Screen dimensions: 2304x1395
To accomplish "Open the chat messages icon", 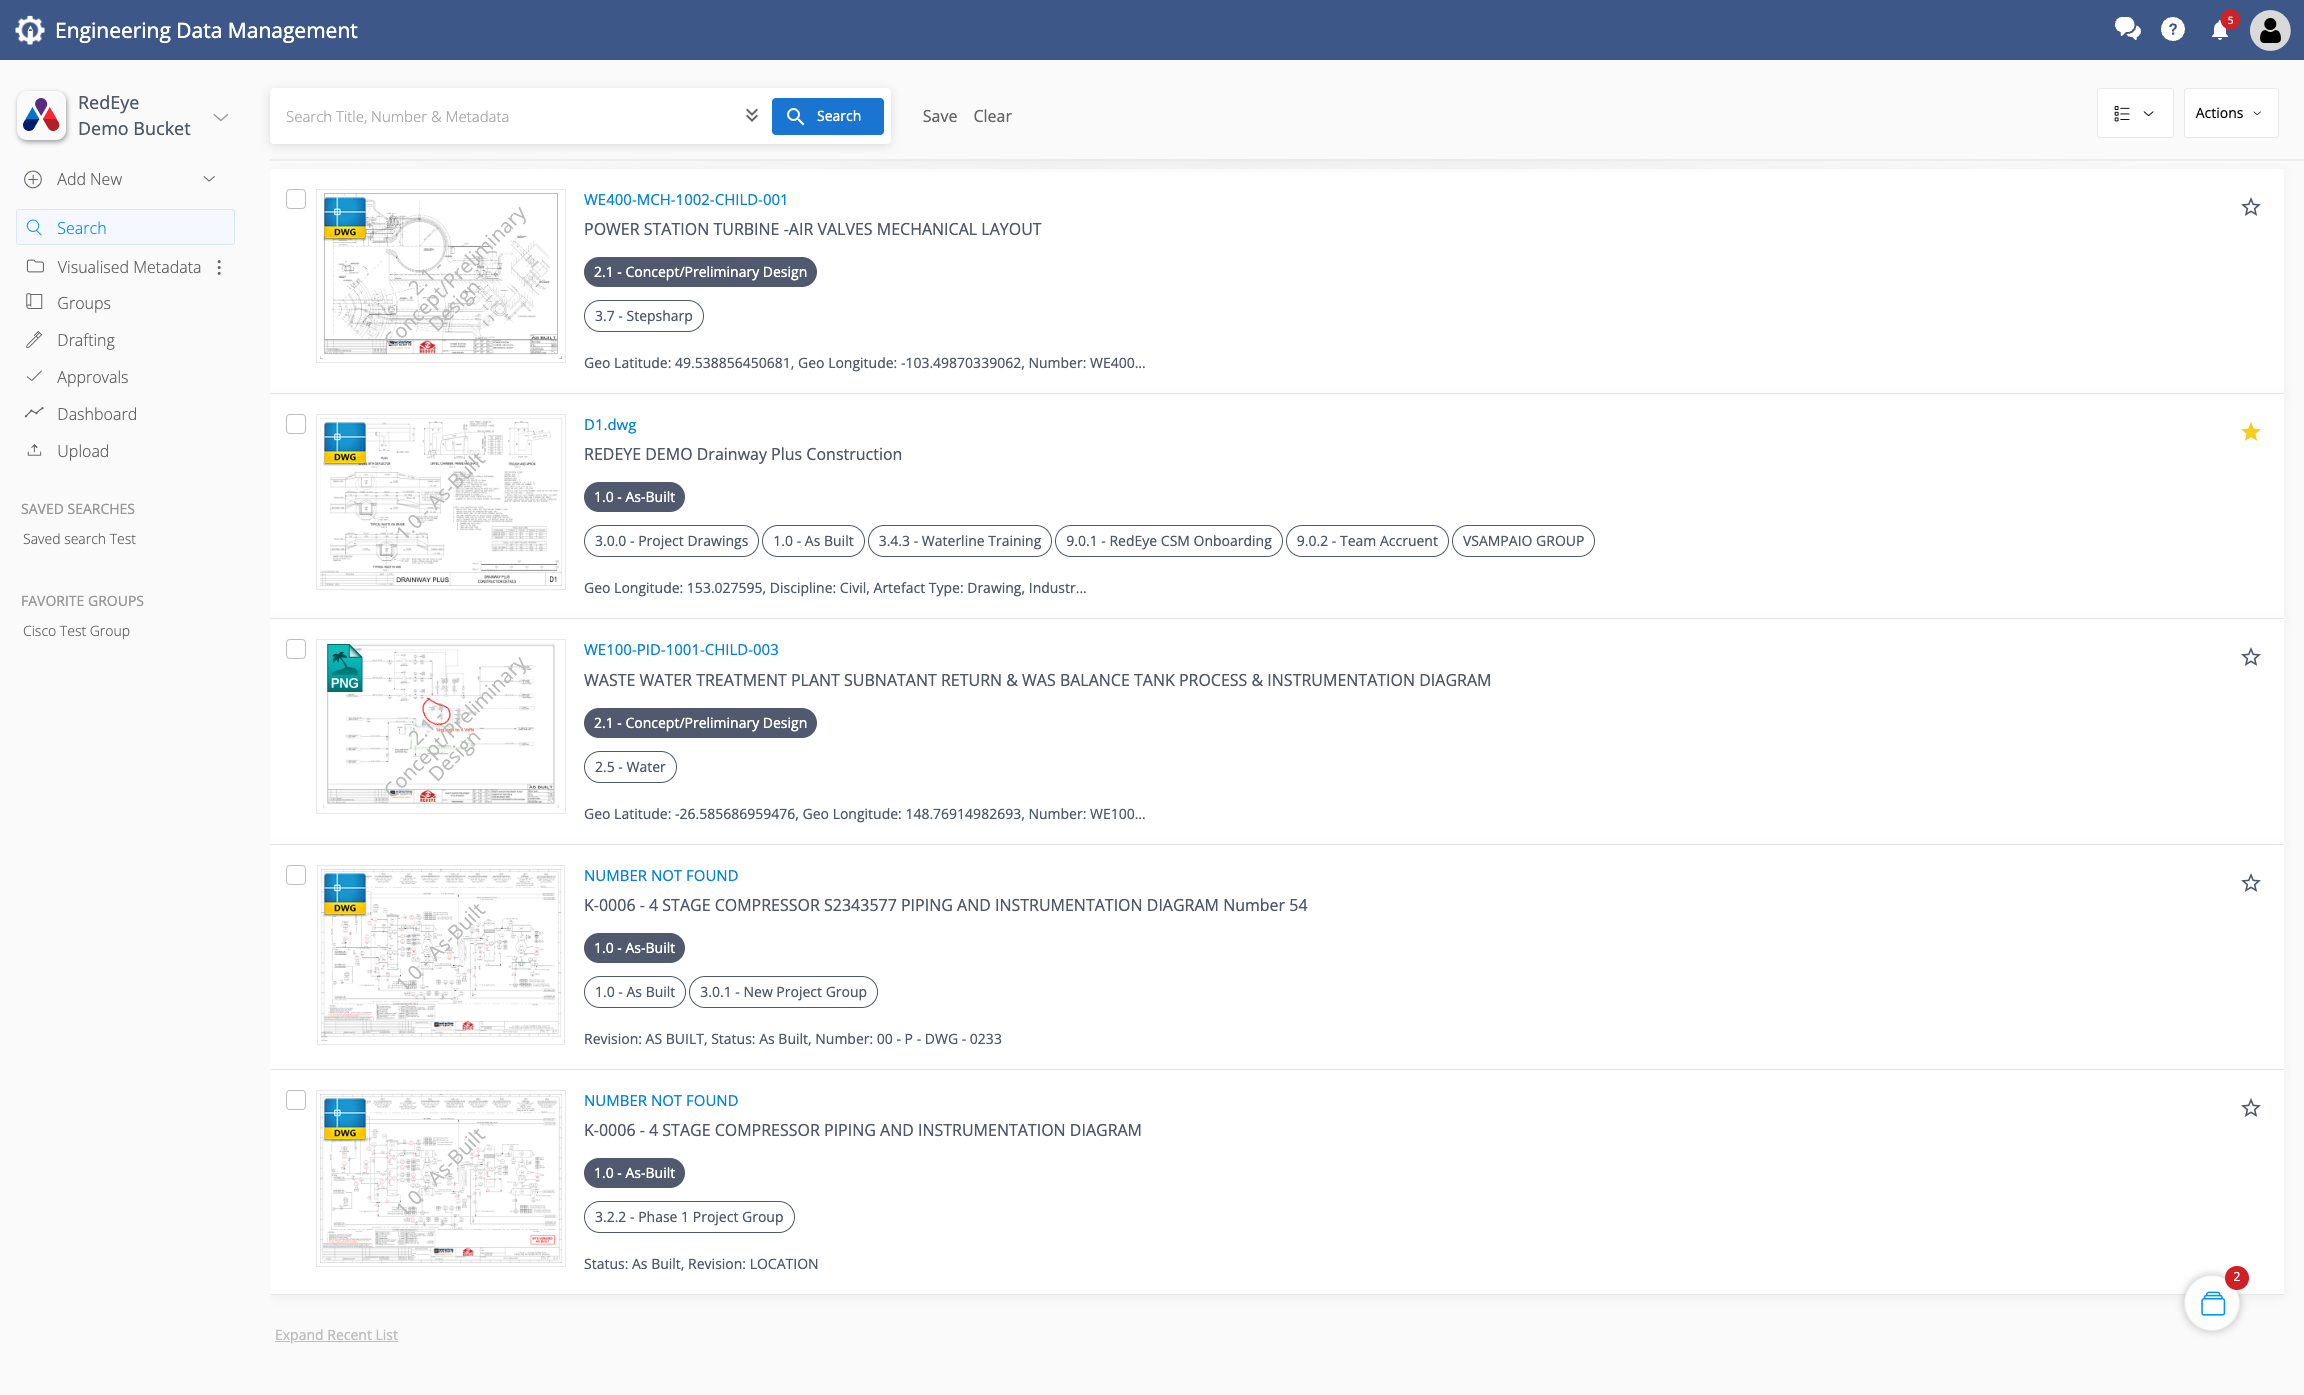I will tap(2127, 29).
